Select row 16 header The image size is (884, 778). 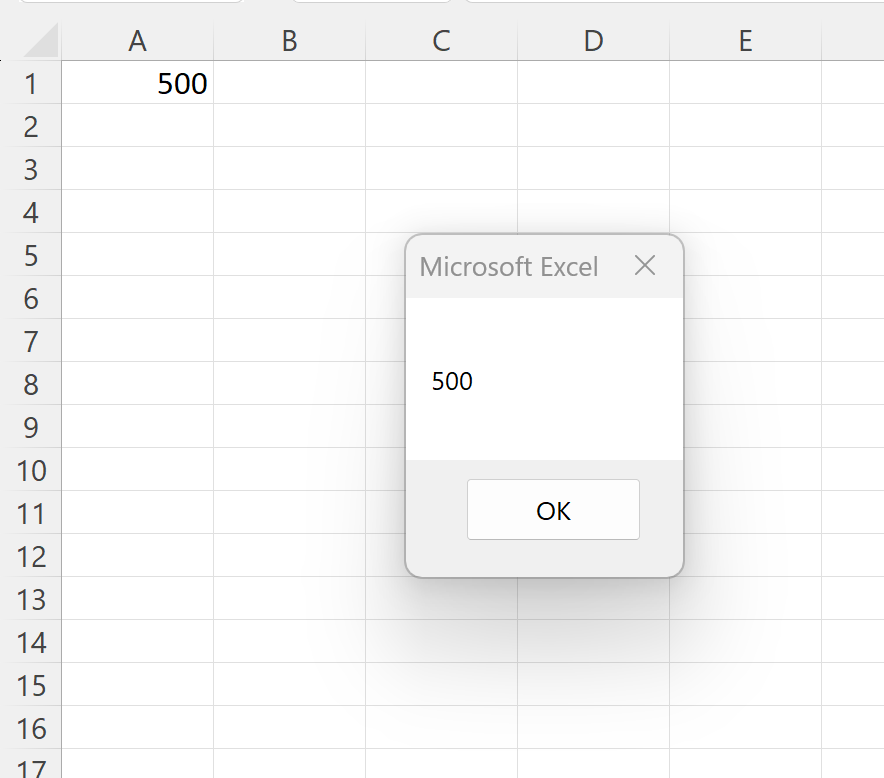[31, 728]
